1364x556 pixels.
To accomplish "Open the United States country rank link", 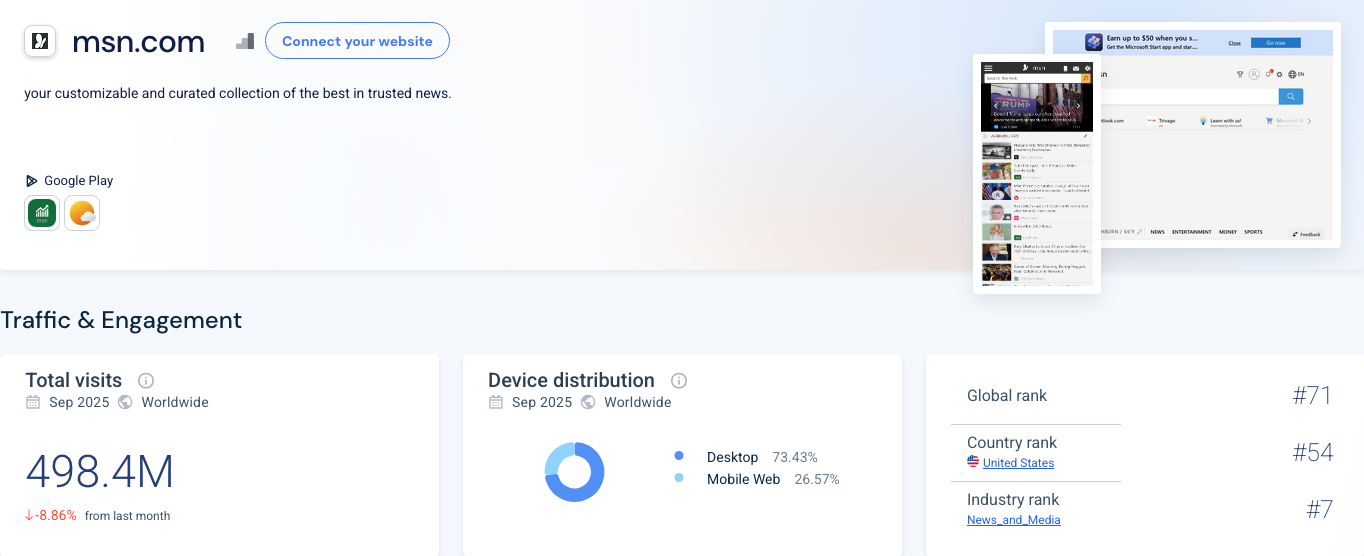I will coord(1018,463).
